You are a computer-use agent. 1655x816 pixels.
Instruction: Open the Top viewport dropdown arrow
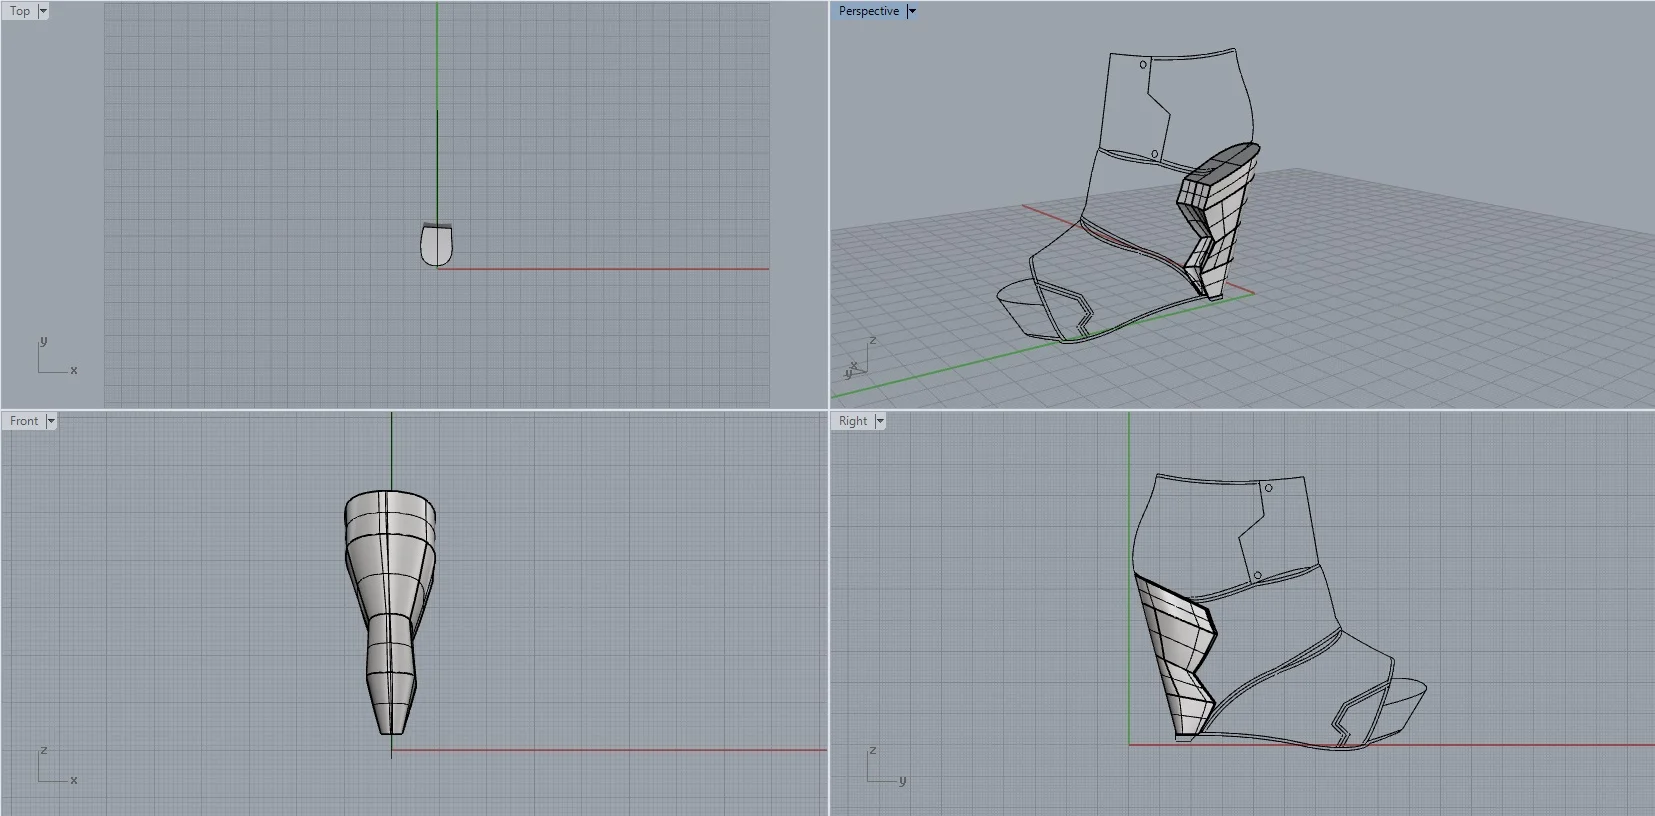pyautogui.click(x=43, y=11)
